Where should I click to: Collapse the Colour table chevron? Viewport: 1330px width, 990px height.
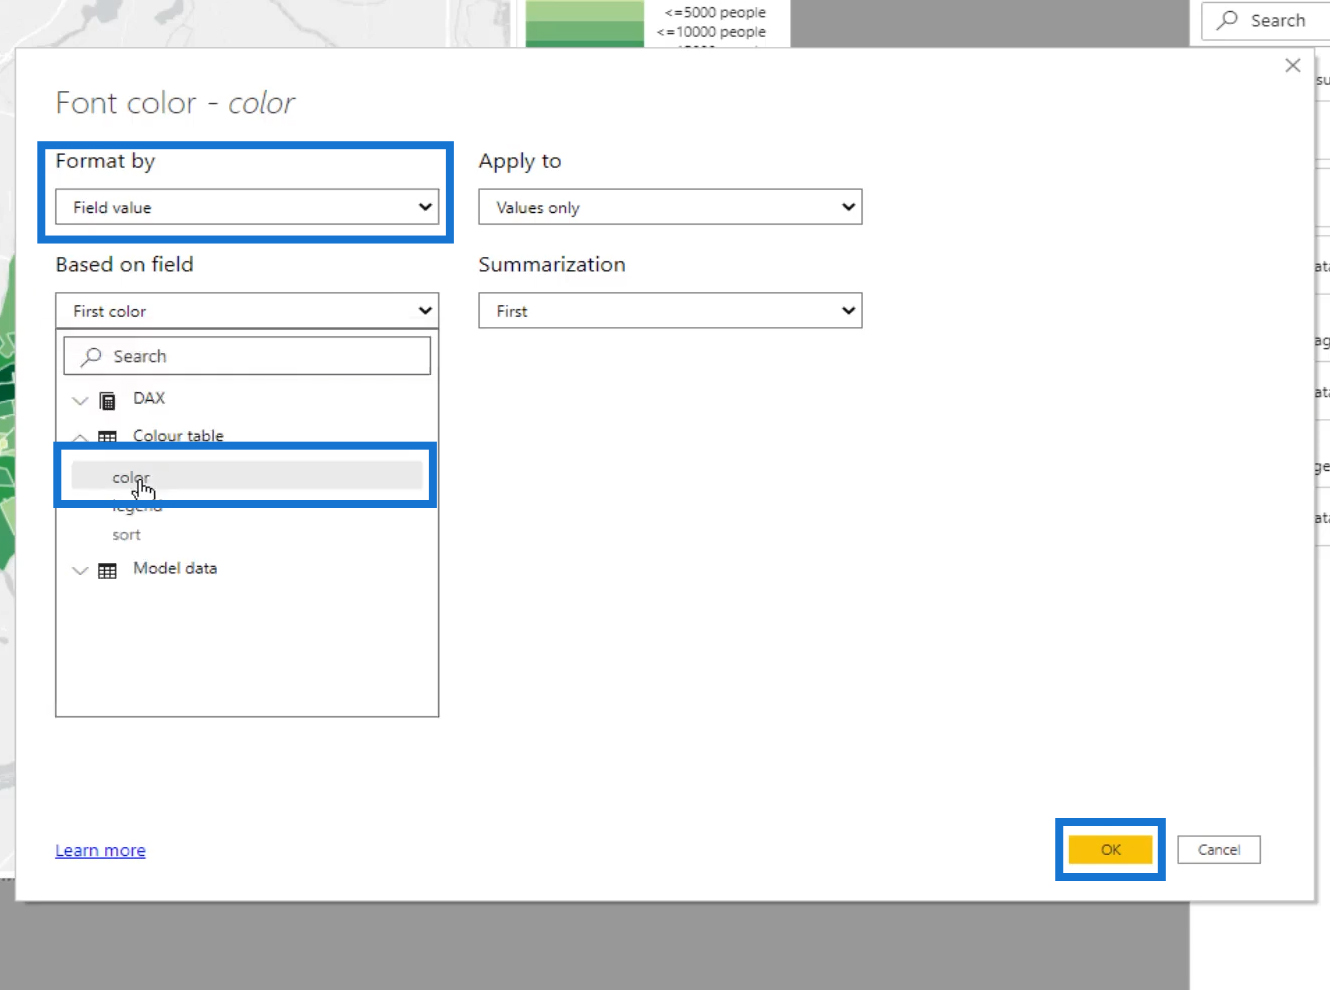click(80, 438)
